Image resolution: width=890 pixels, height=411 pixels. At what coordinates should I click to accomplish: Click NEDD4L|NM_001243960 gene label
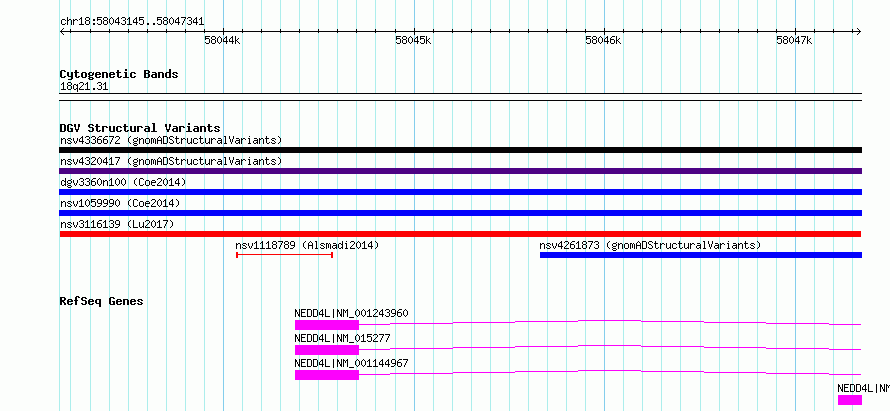click(351, 313)
